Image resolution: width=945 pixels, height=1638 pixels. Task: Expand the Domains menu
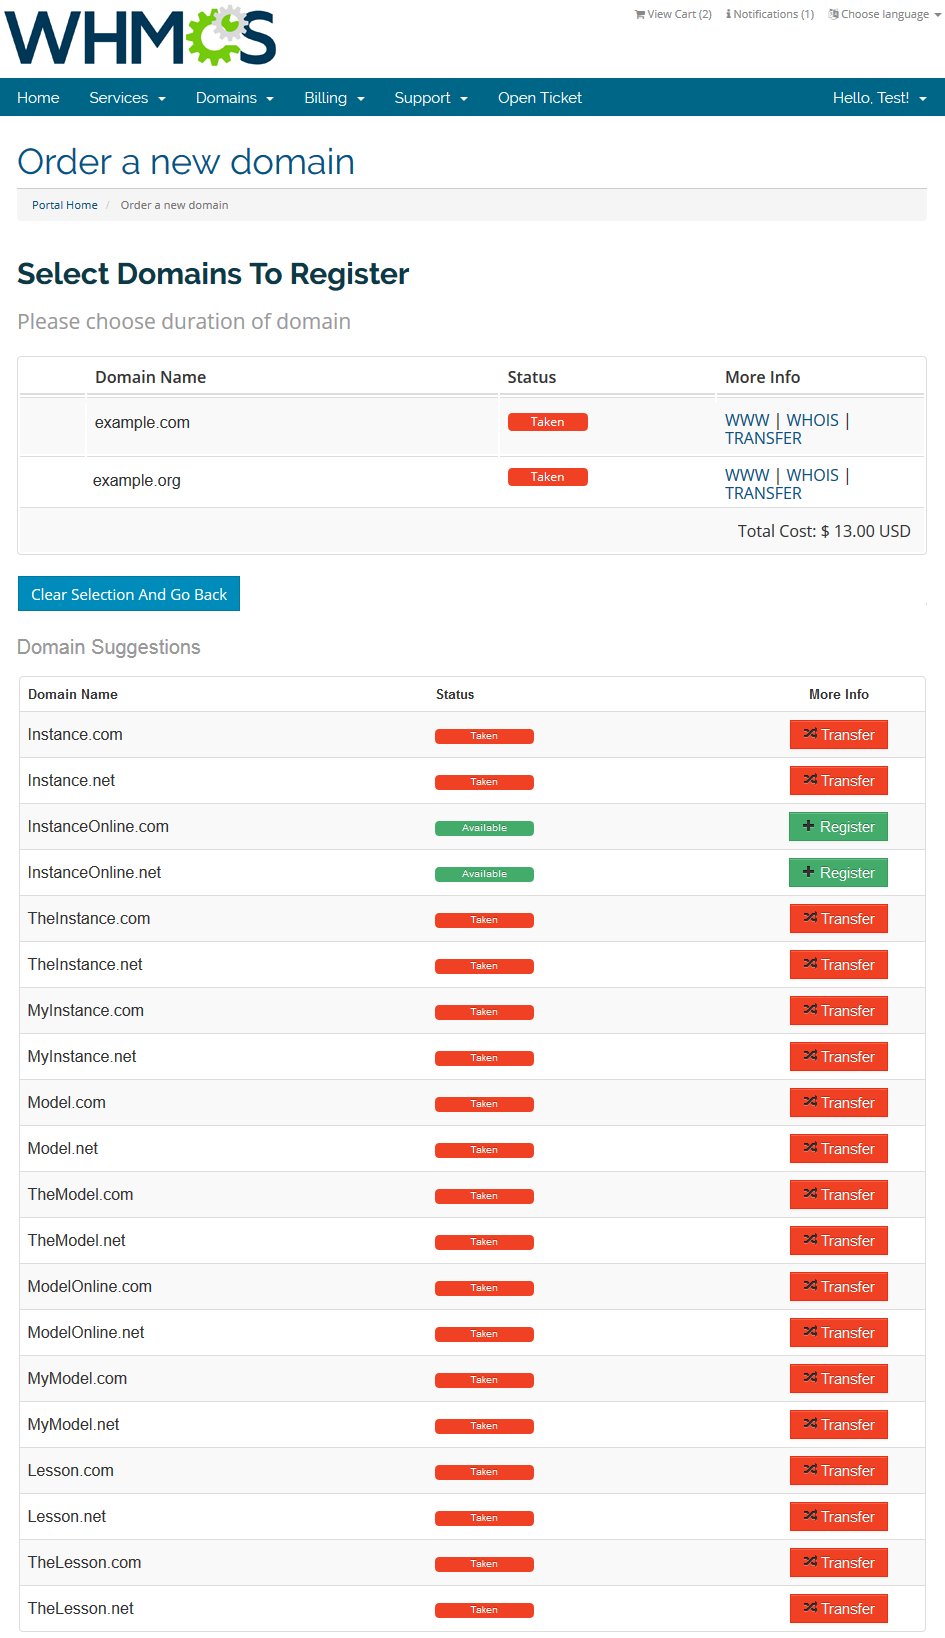(x=235, y=98)
